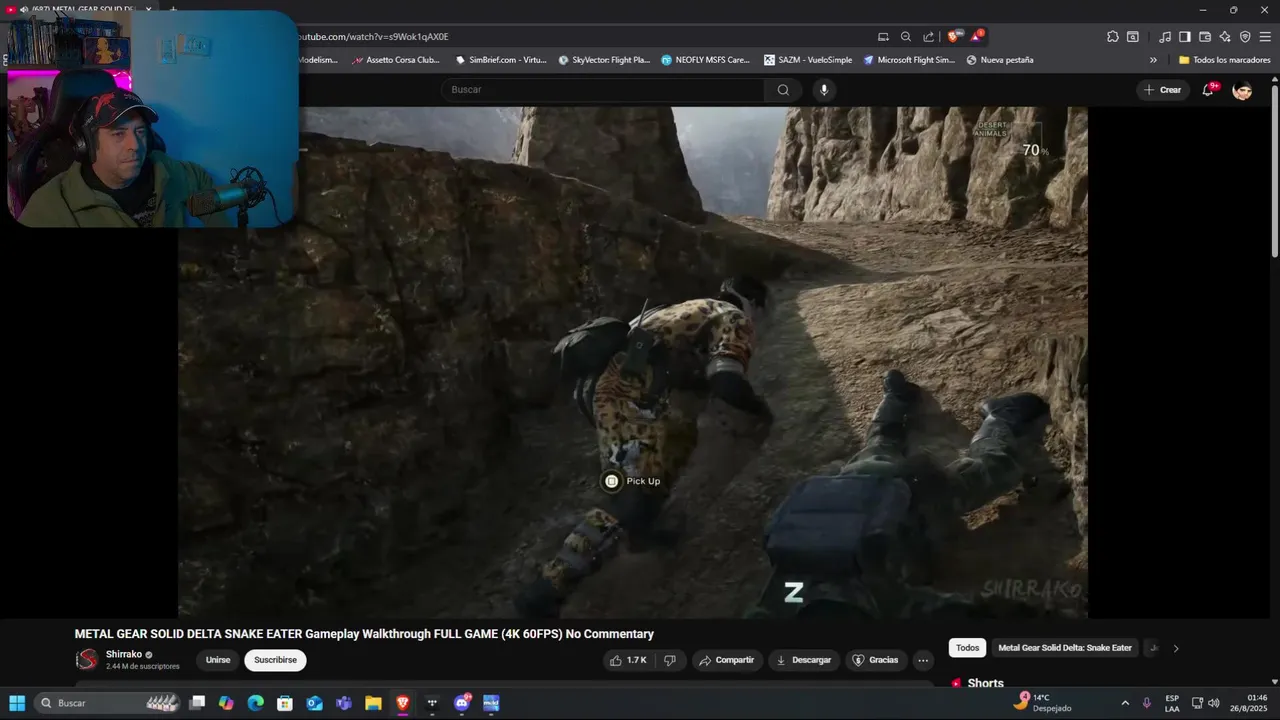Screen dimensions: 1280x720
Task: Open the browser extensions puzzle icon
Action: tap(1112, 36)
